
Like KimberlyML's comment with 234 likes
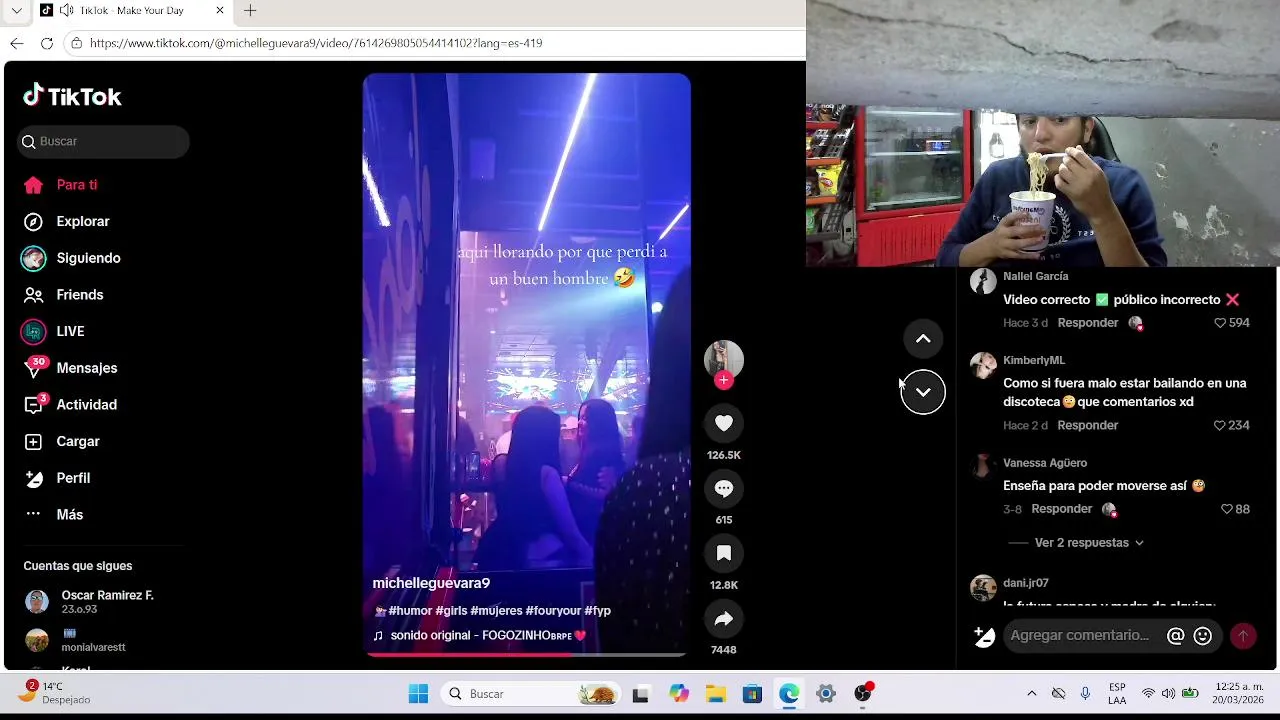pos(1220,425)
